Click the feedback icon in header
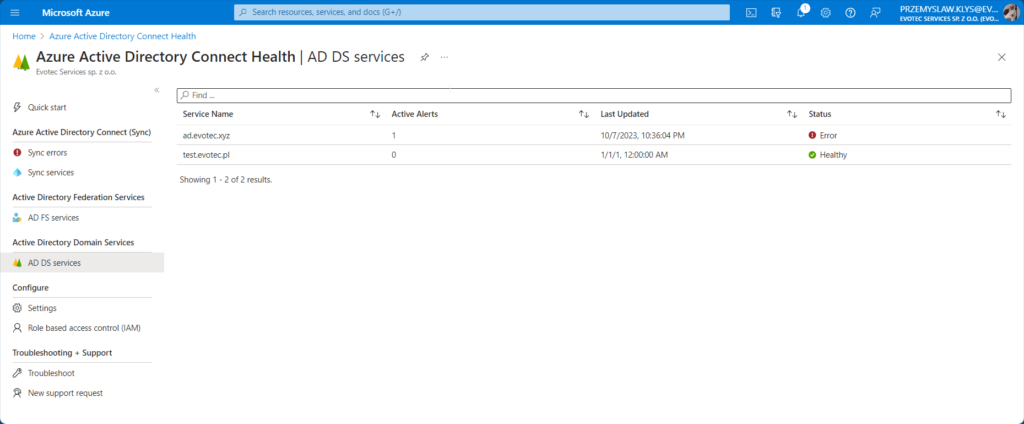The height and width of the screenshot is (424, 1024). tap(876, 12)
